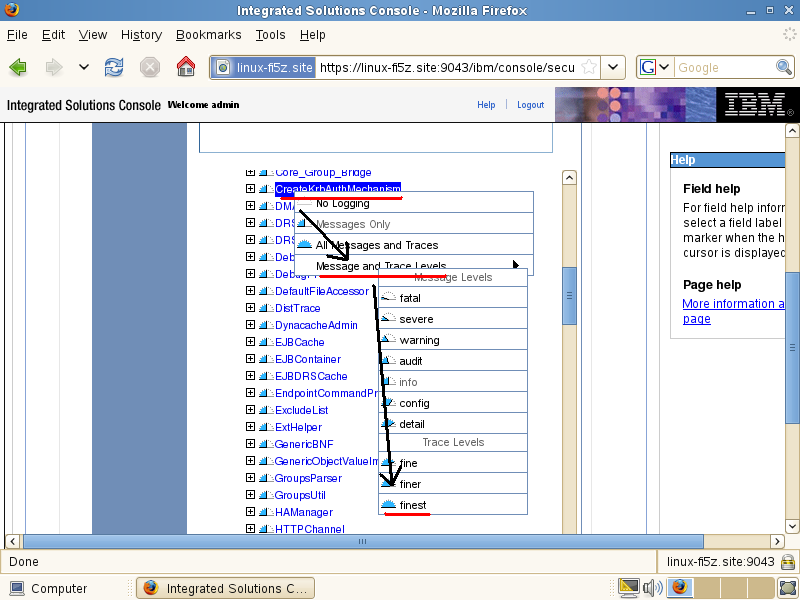Viewport: 800px width, 600px height.
Task: Click the log icon beside GroupsUtil
Action: pos(265,495)
